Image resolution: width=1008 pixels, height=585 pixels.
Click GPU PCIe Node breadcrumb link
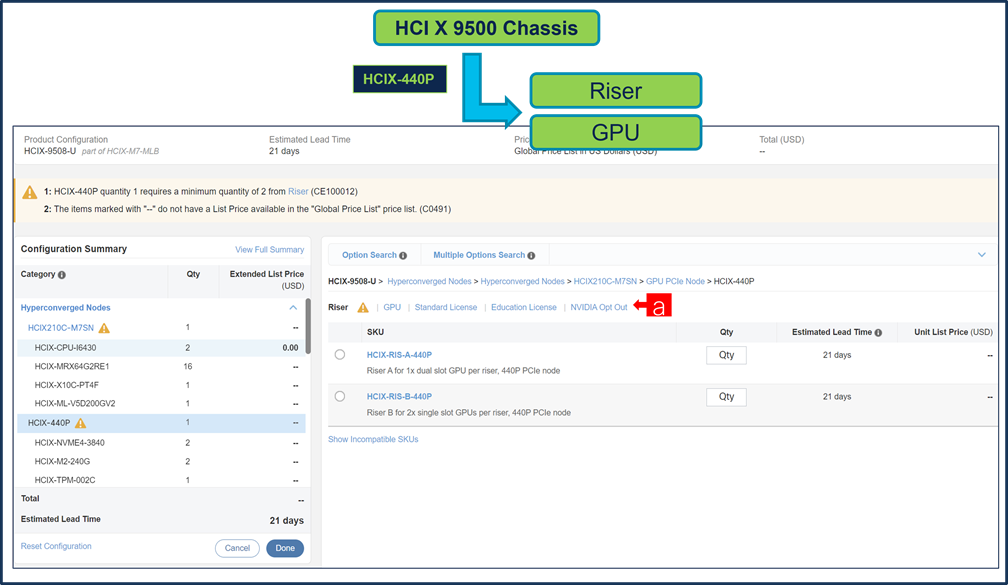click(675, 282)
